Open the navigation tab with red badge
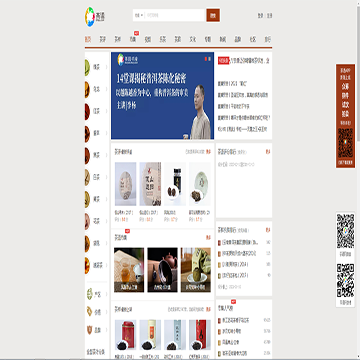The width and height of the screenshot is (360, 360). click(133, 39)
